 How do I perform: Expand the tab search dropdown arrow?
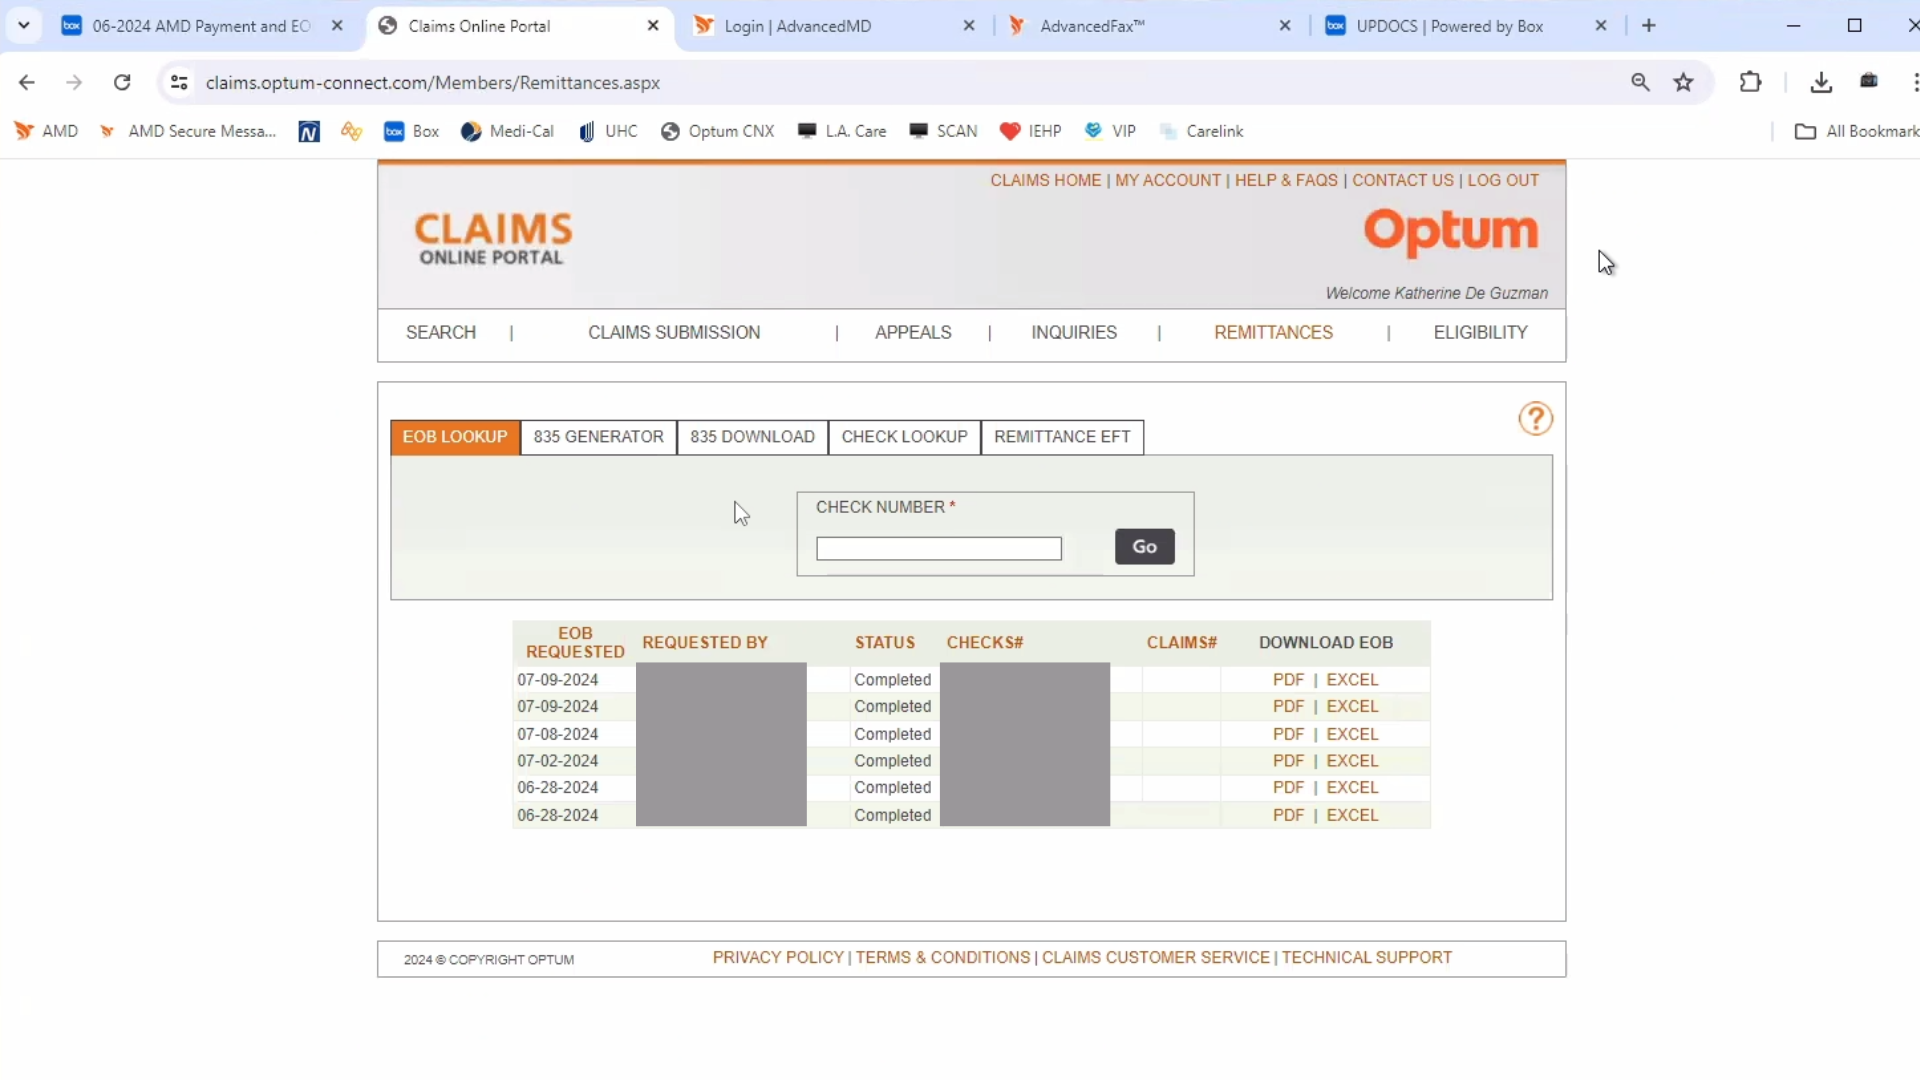(24, 26)
